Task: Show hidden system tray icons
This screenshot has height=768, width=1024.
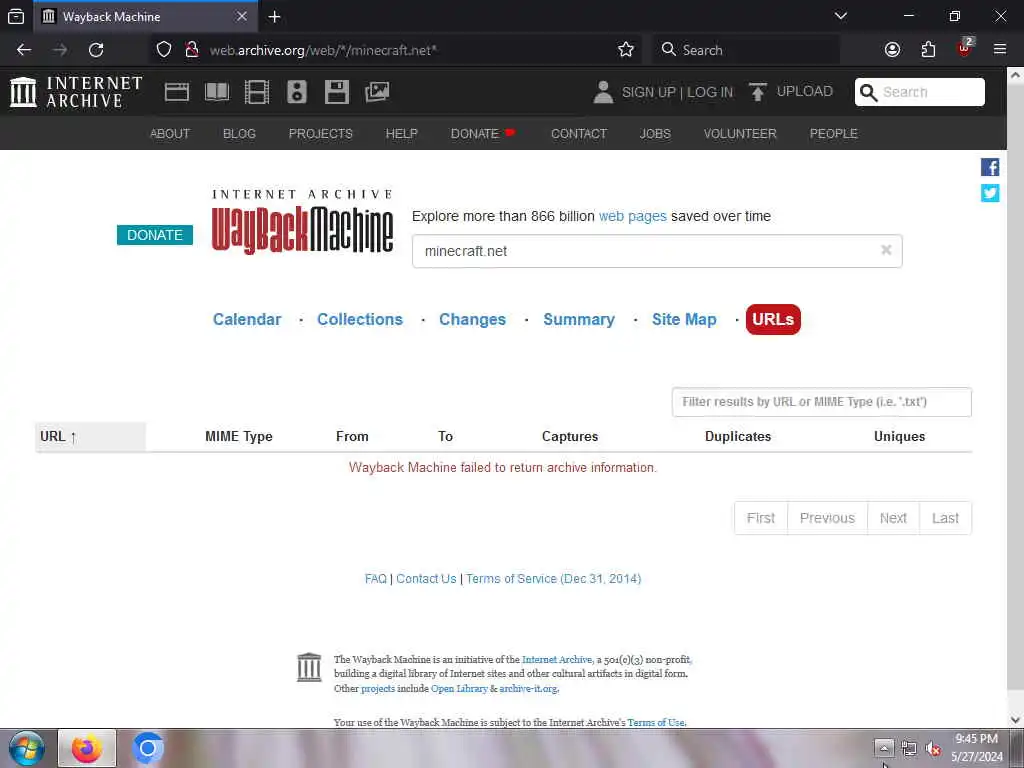Action: [x=884, y=748]
